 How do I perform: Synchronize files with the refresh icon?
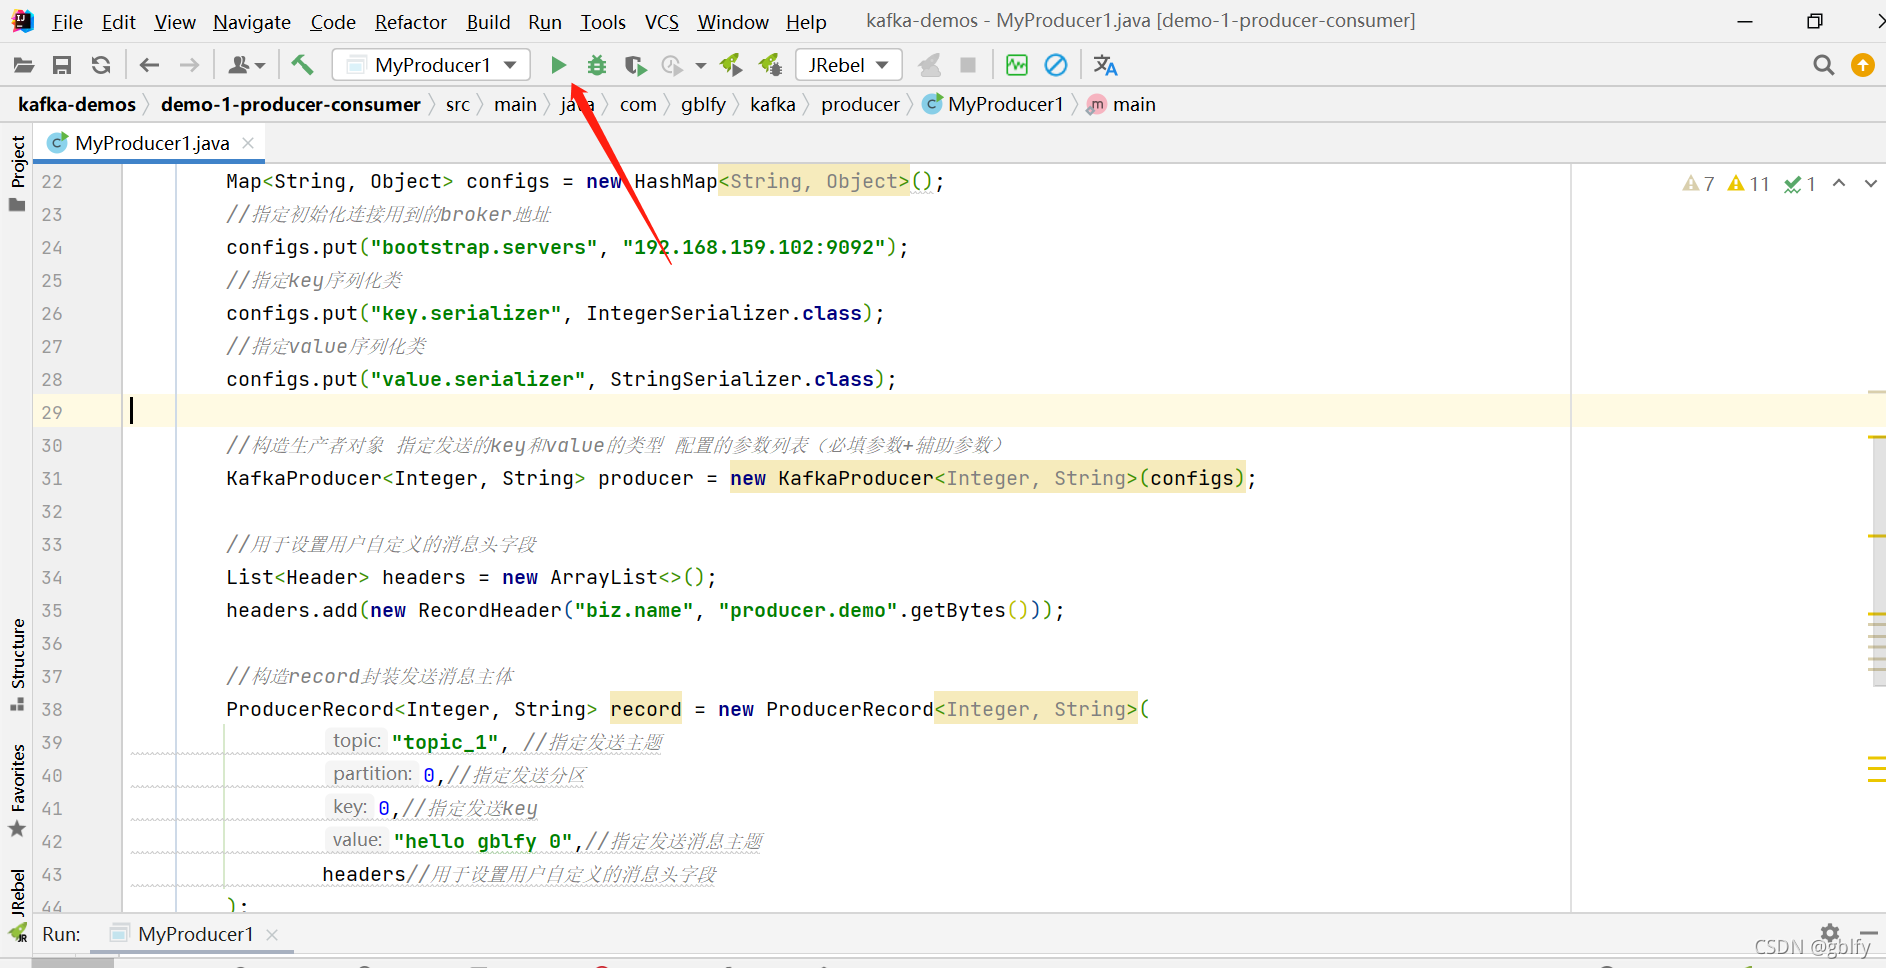101,65
